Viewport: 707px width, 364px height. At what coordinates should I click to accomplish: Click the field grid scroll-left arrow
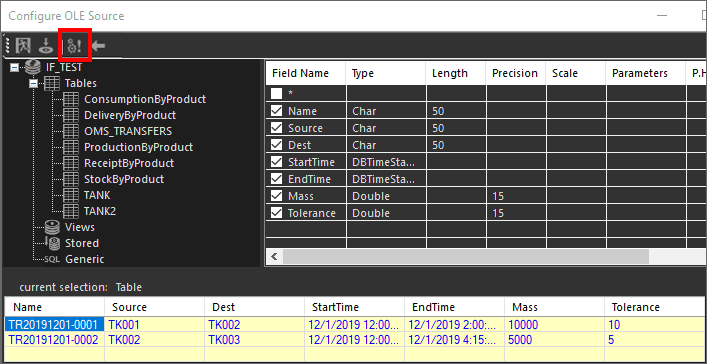[x=274, y=257]
